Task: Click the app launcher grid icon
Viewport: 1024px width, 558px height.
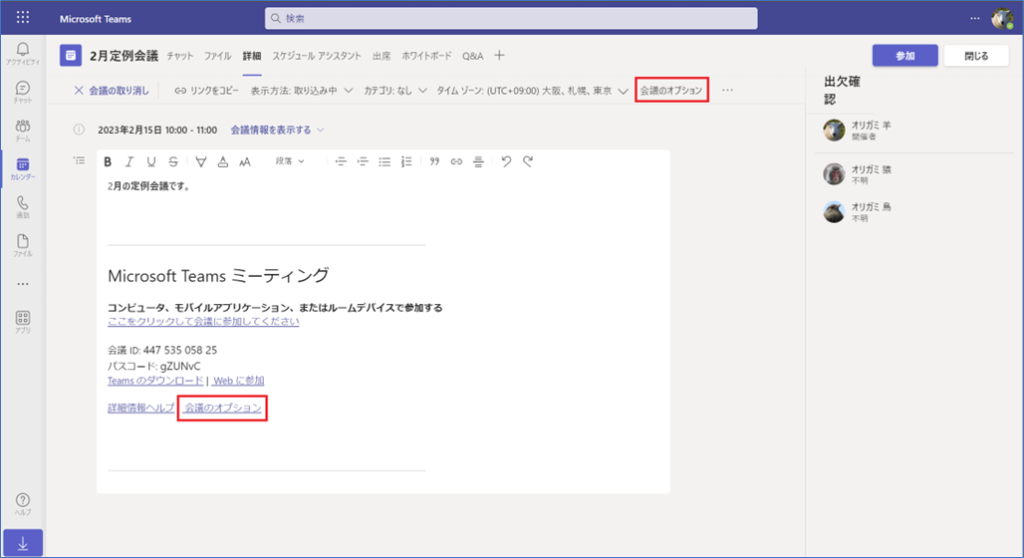Action: click(22, 18)
